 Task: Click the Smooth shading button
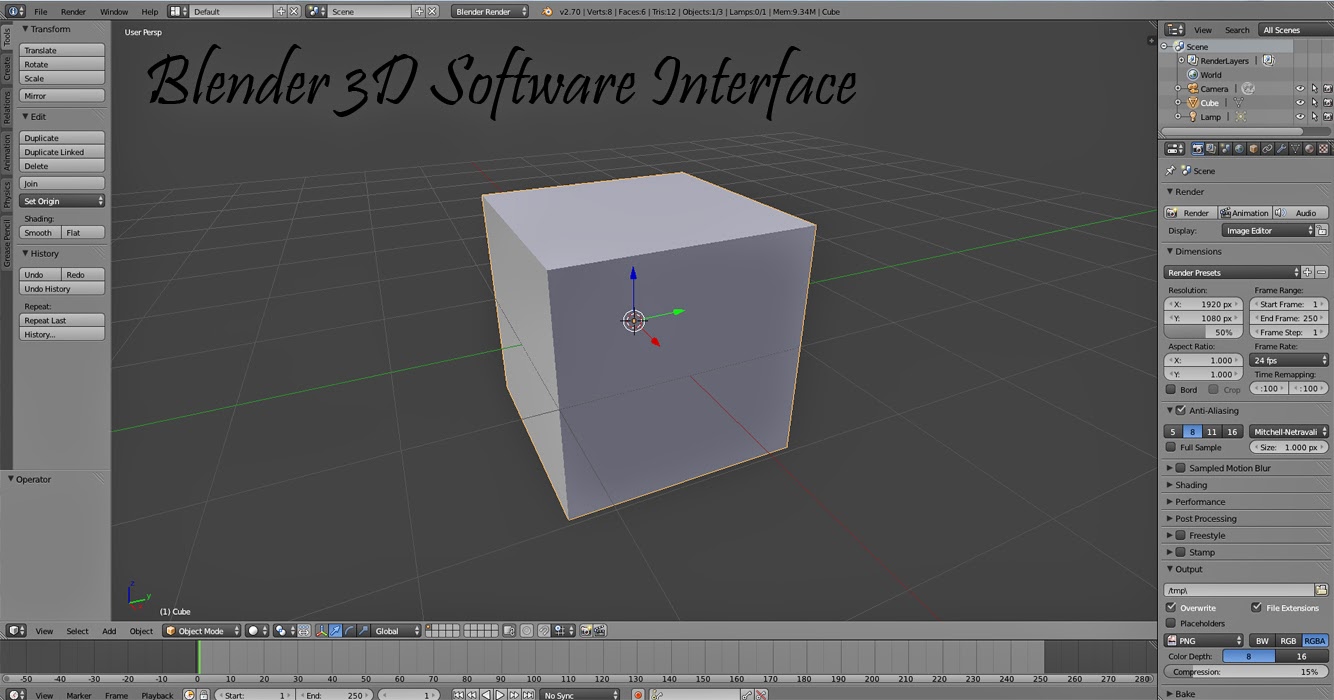click(40, 233)
